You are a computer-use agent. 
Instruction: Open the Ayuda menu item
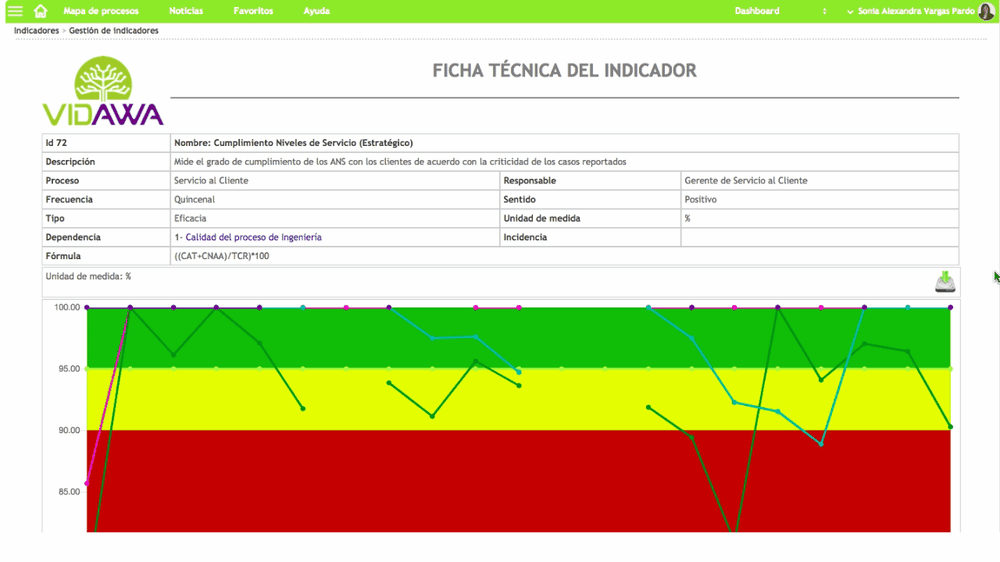click(x=316, y=11)
